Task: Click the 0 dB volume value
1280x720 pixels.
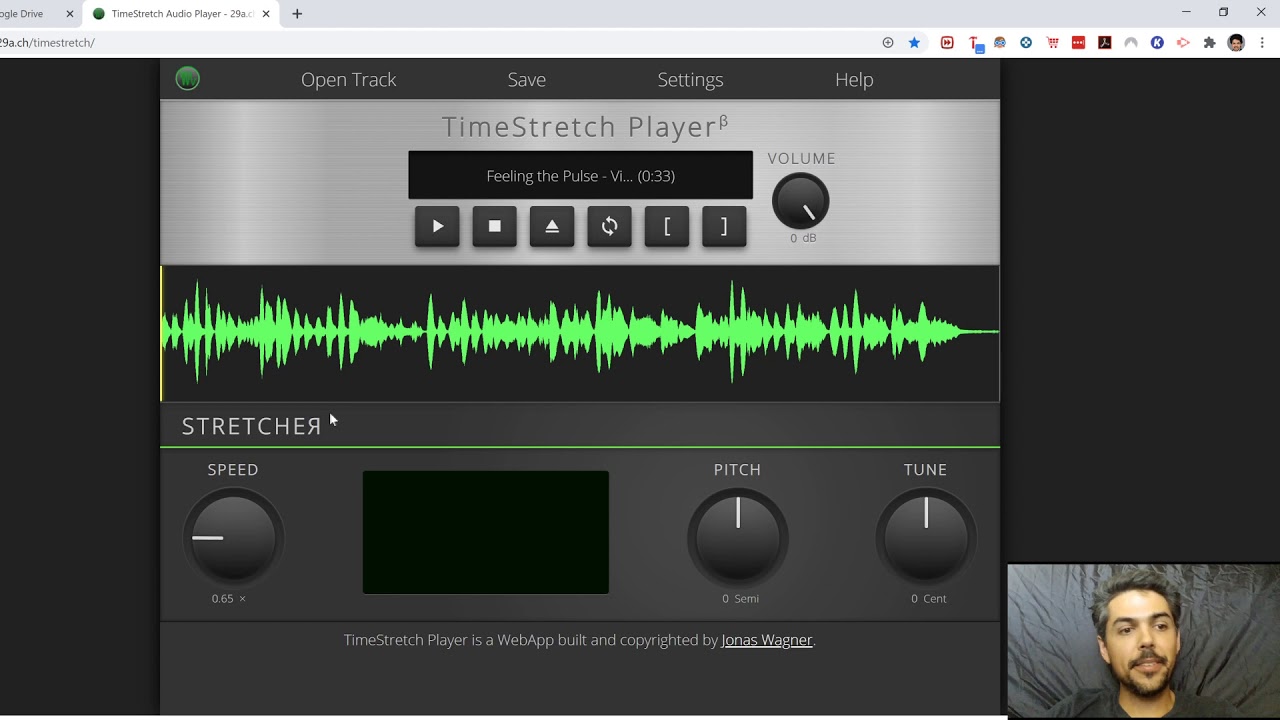Action: coord(803,238)
